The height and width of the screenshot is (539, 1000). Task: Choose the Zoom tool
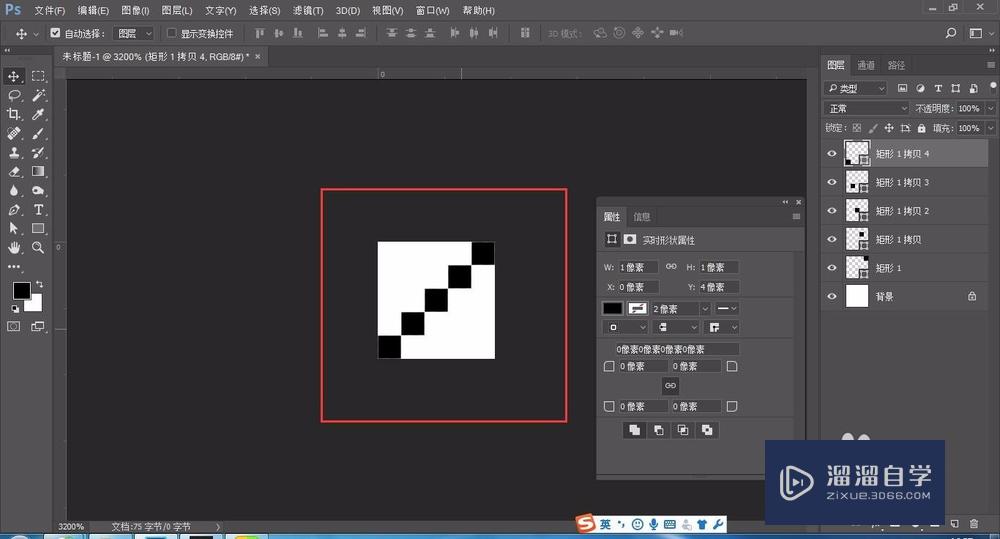click(x=38, y=247)
